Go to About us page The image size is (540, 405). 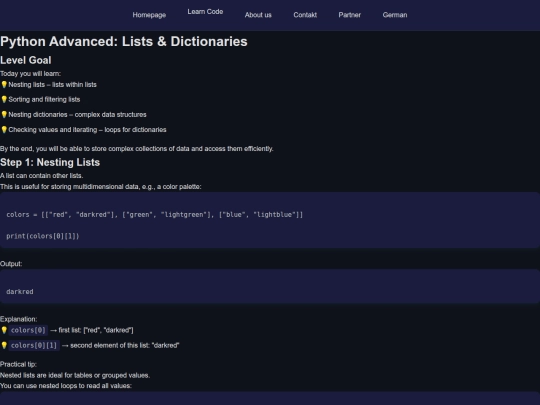coord(258,15)
